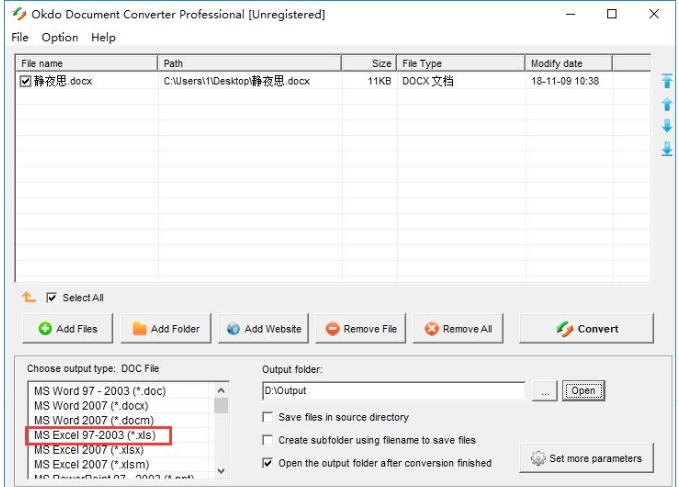Select MS Excel 2007 (*.xlsx) output type
This screenshot has width=679, height=487.
89,450
